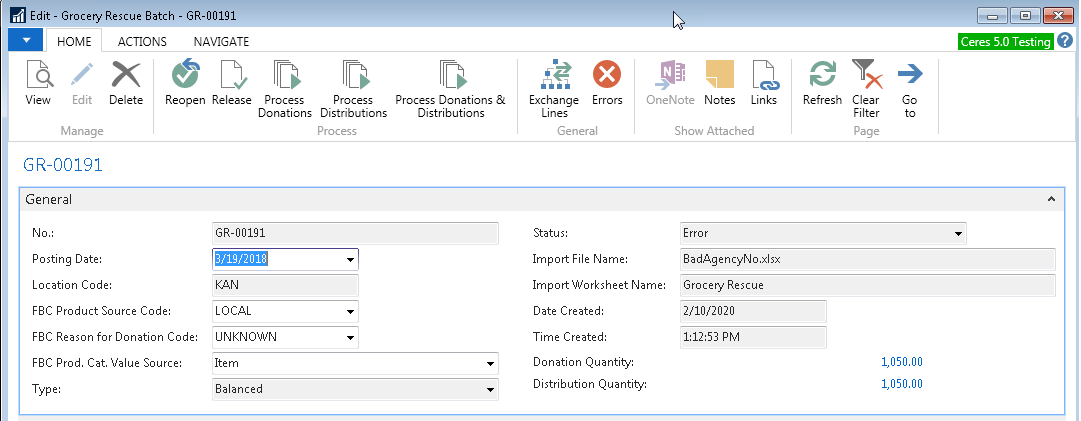
Task: Switch to the ACTIONS ribbon tab
Action: (x=142, y=41)
